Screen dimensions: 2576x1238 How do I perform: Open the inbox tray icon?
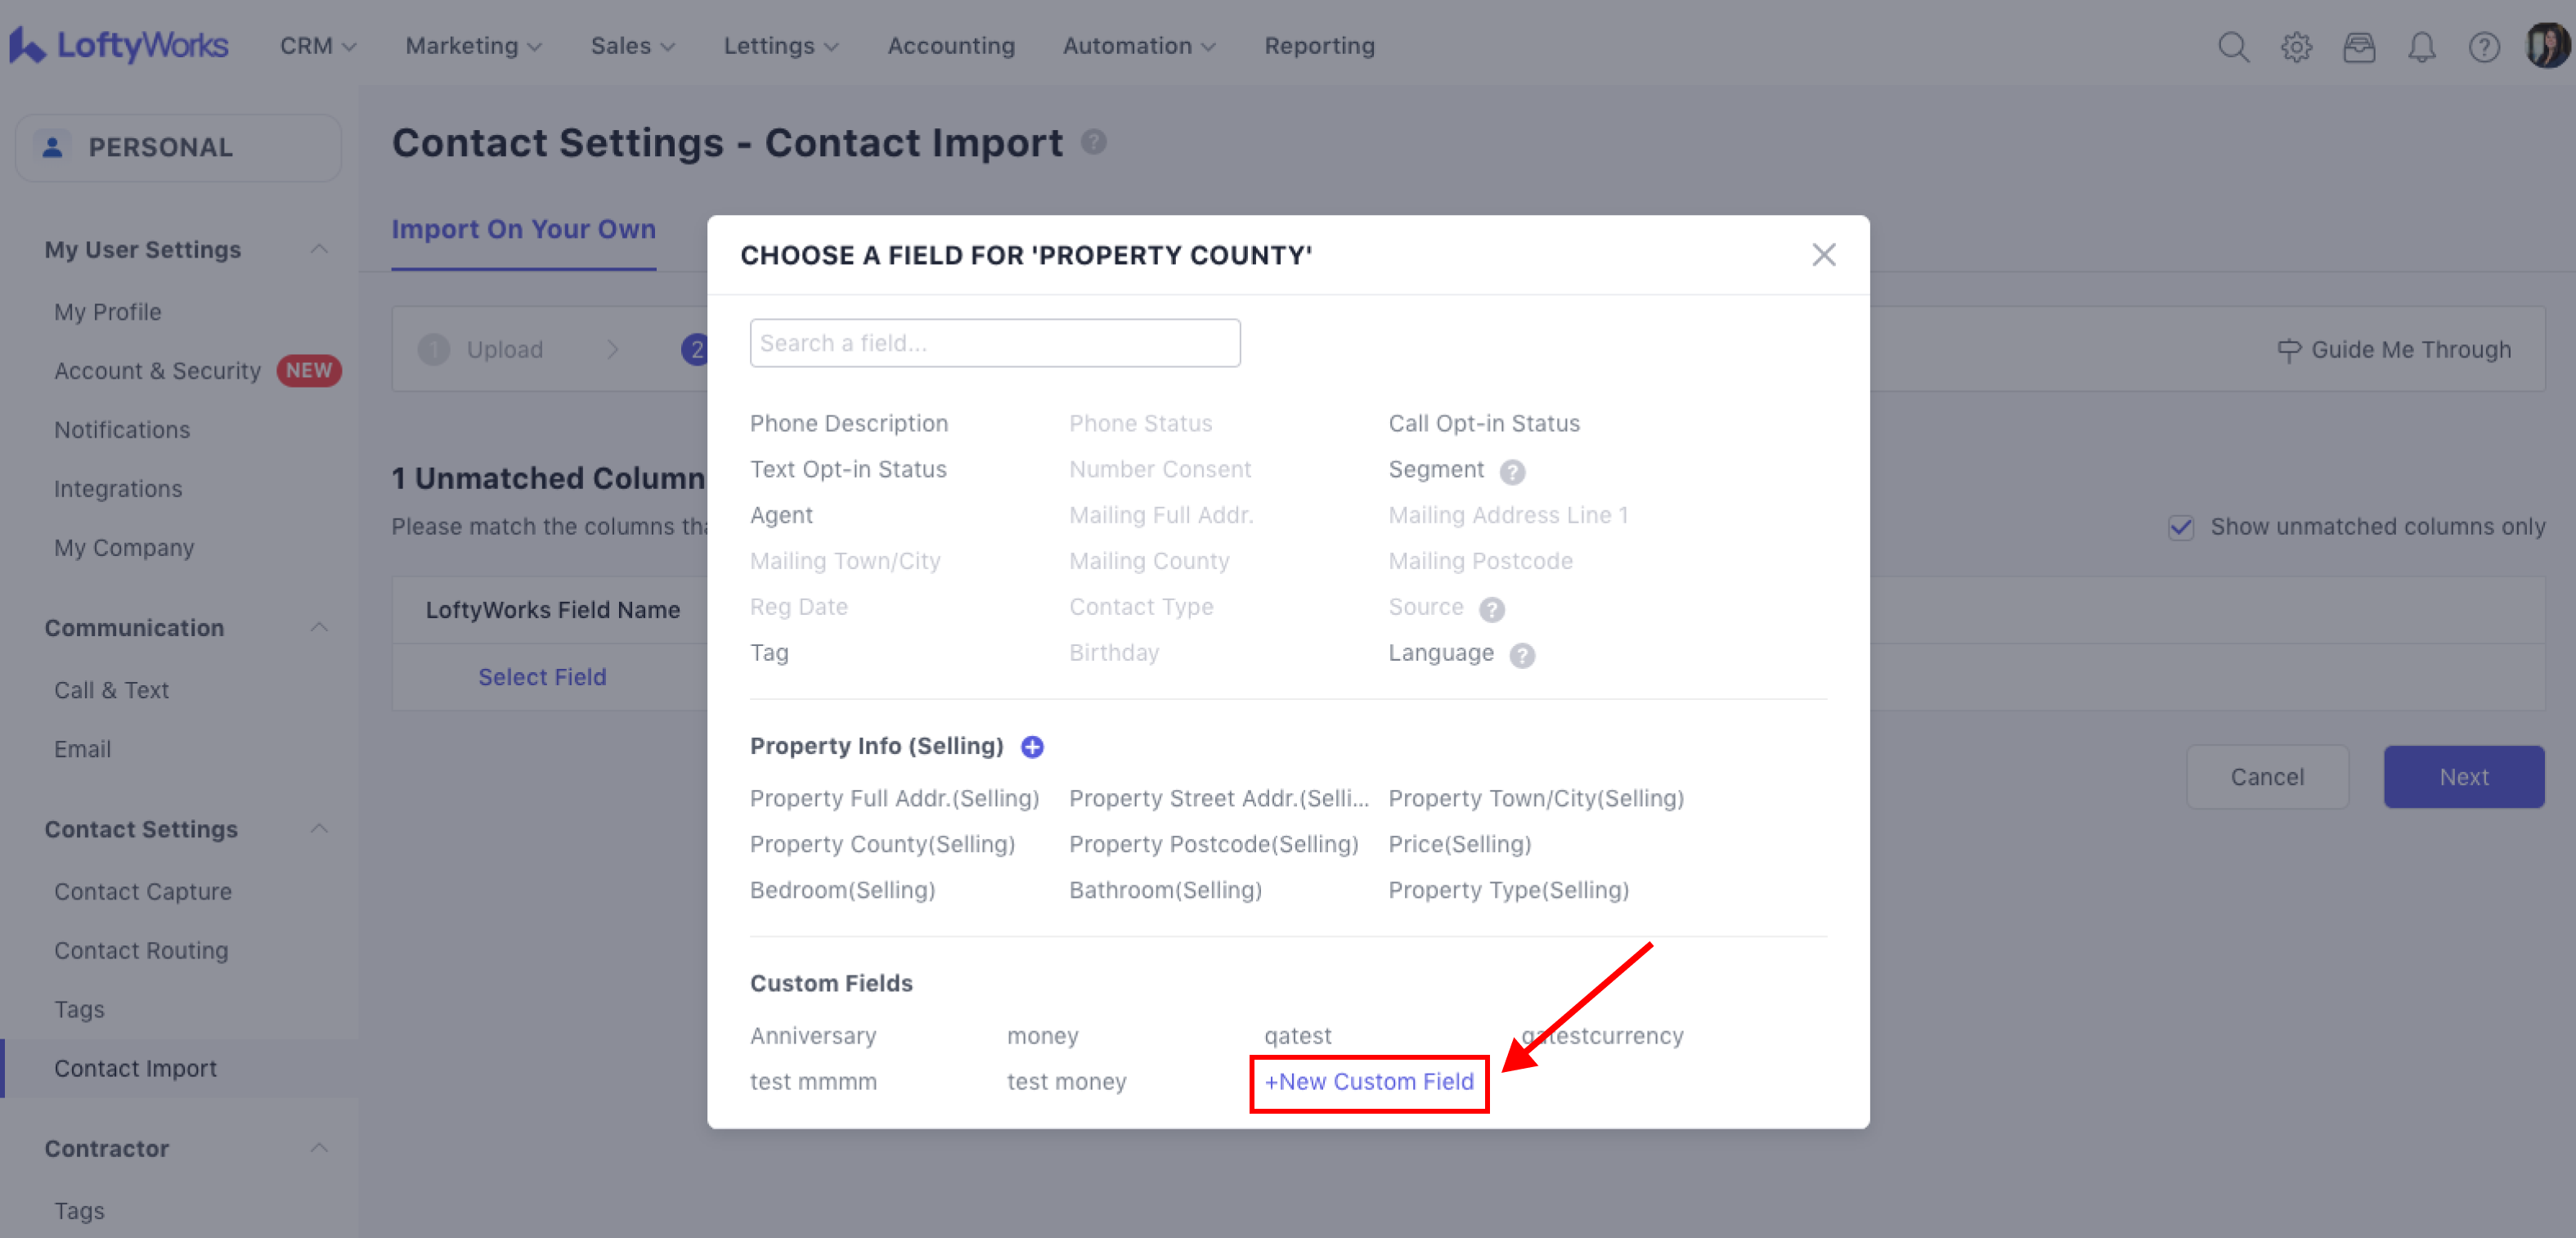(2359, 47)
